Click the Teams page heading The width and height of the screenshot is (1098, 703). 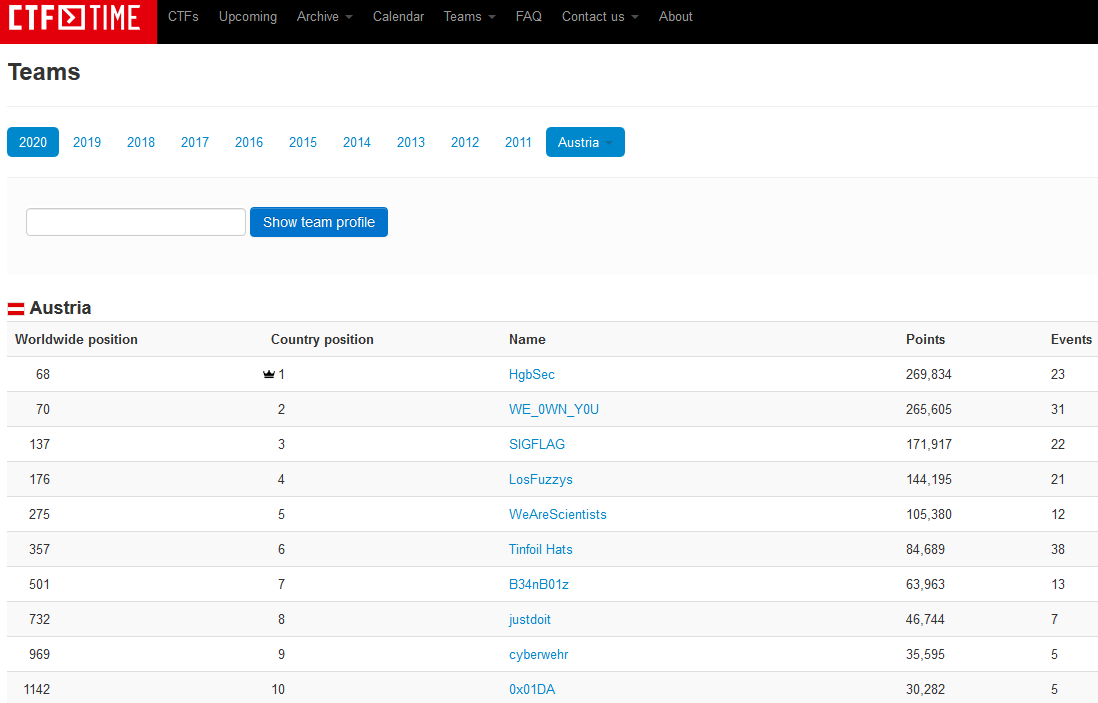tap(44, 72)
